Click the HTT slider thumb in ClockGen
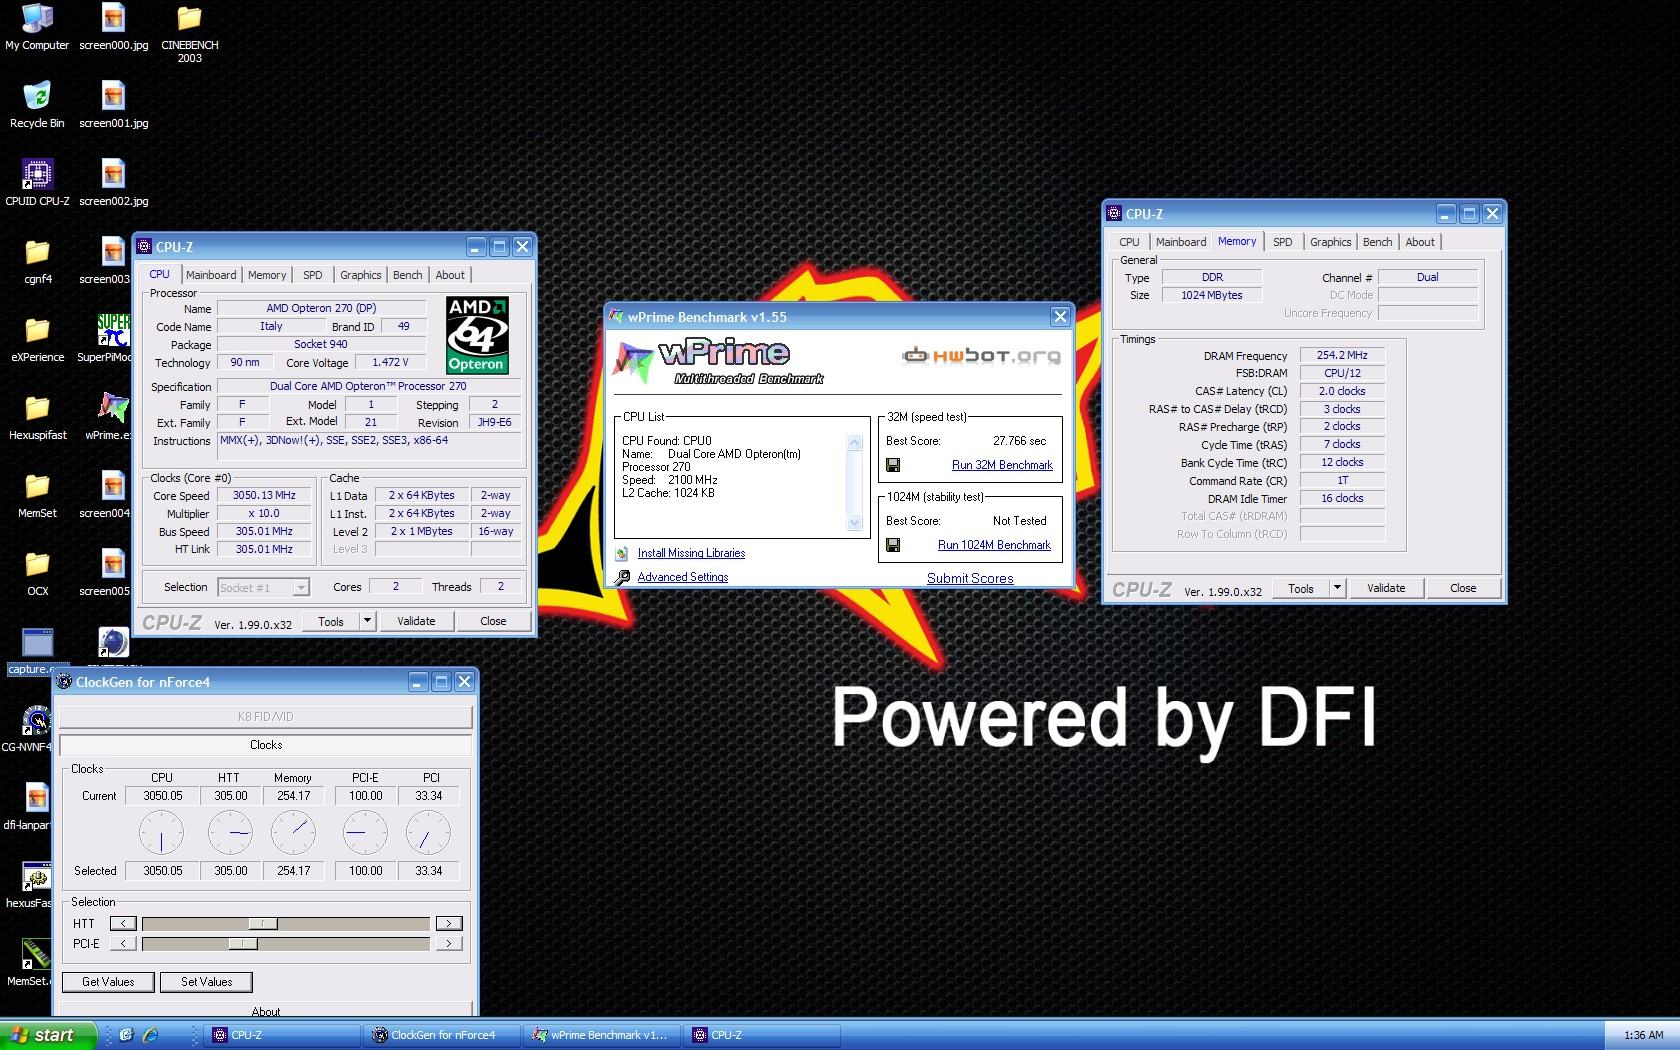Image resolution: width=1680 pixels, height=1050 pixels. tap(263, 923)
